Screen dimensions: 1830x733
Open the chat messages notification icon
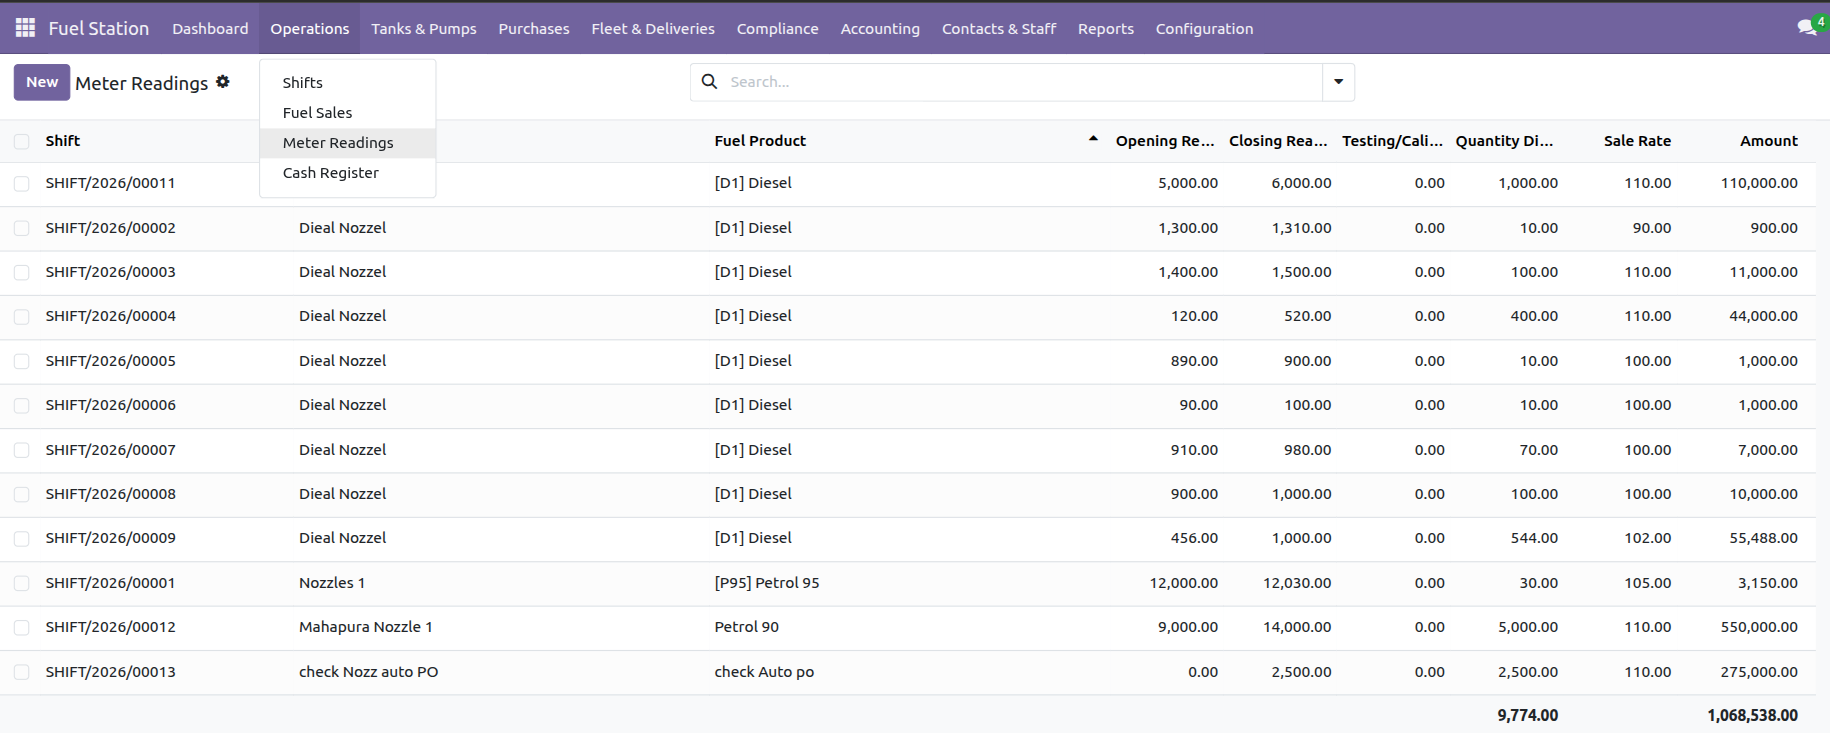pyautogui.click(x=1807, y=28)
